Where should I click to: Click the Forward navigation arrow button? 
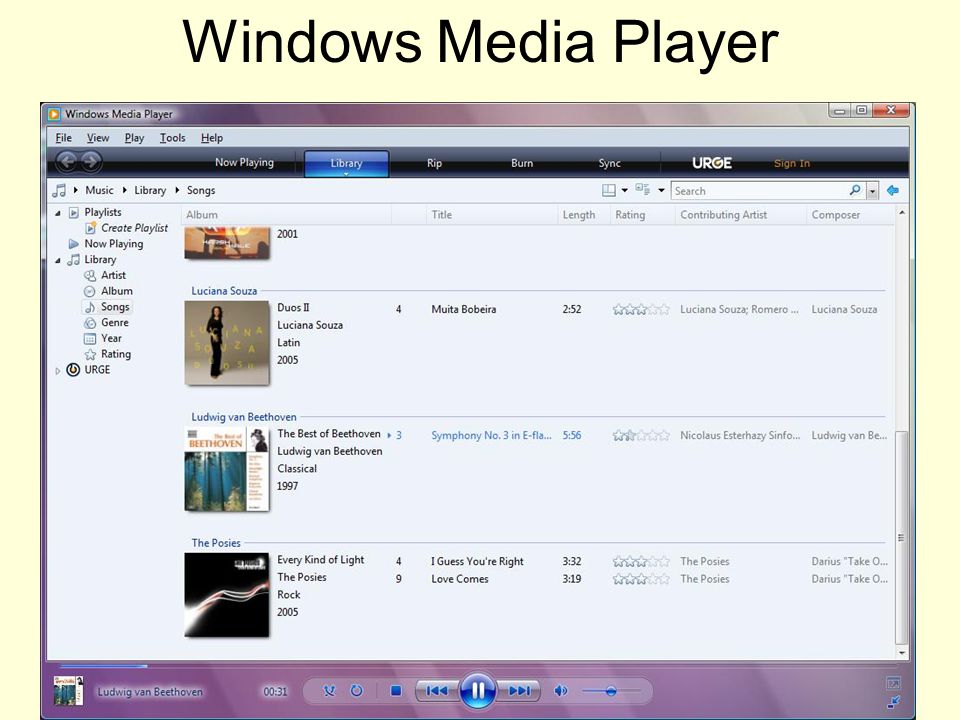point(91,162)
